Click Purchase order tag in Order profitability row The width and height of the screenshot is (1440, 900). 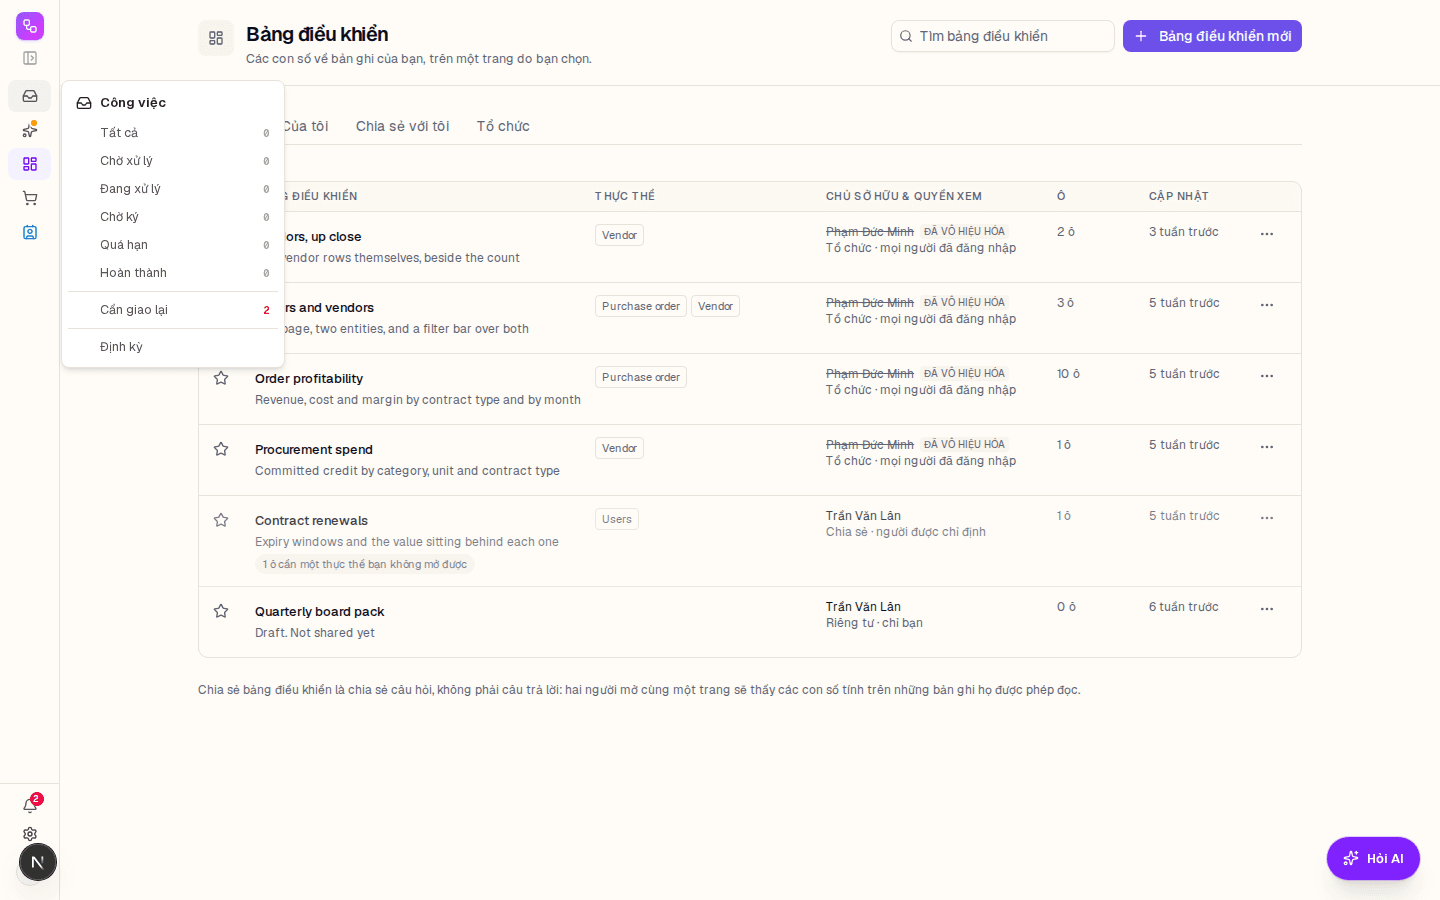pos(641,377)
